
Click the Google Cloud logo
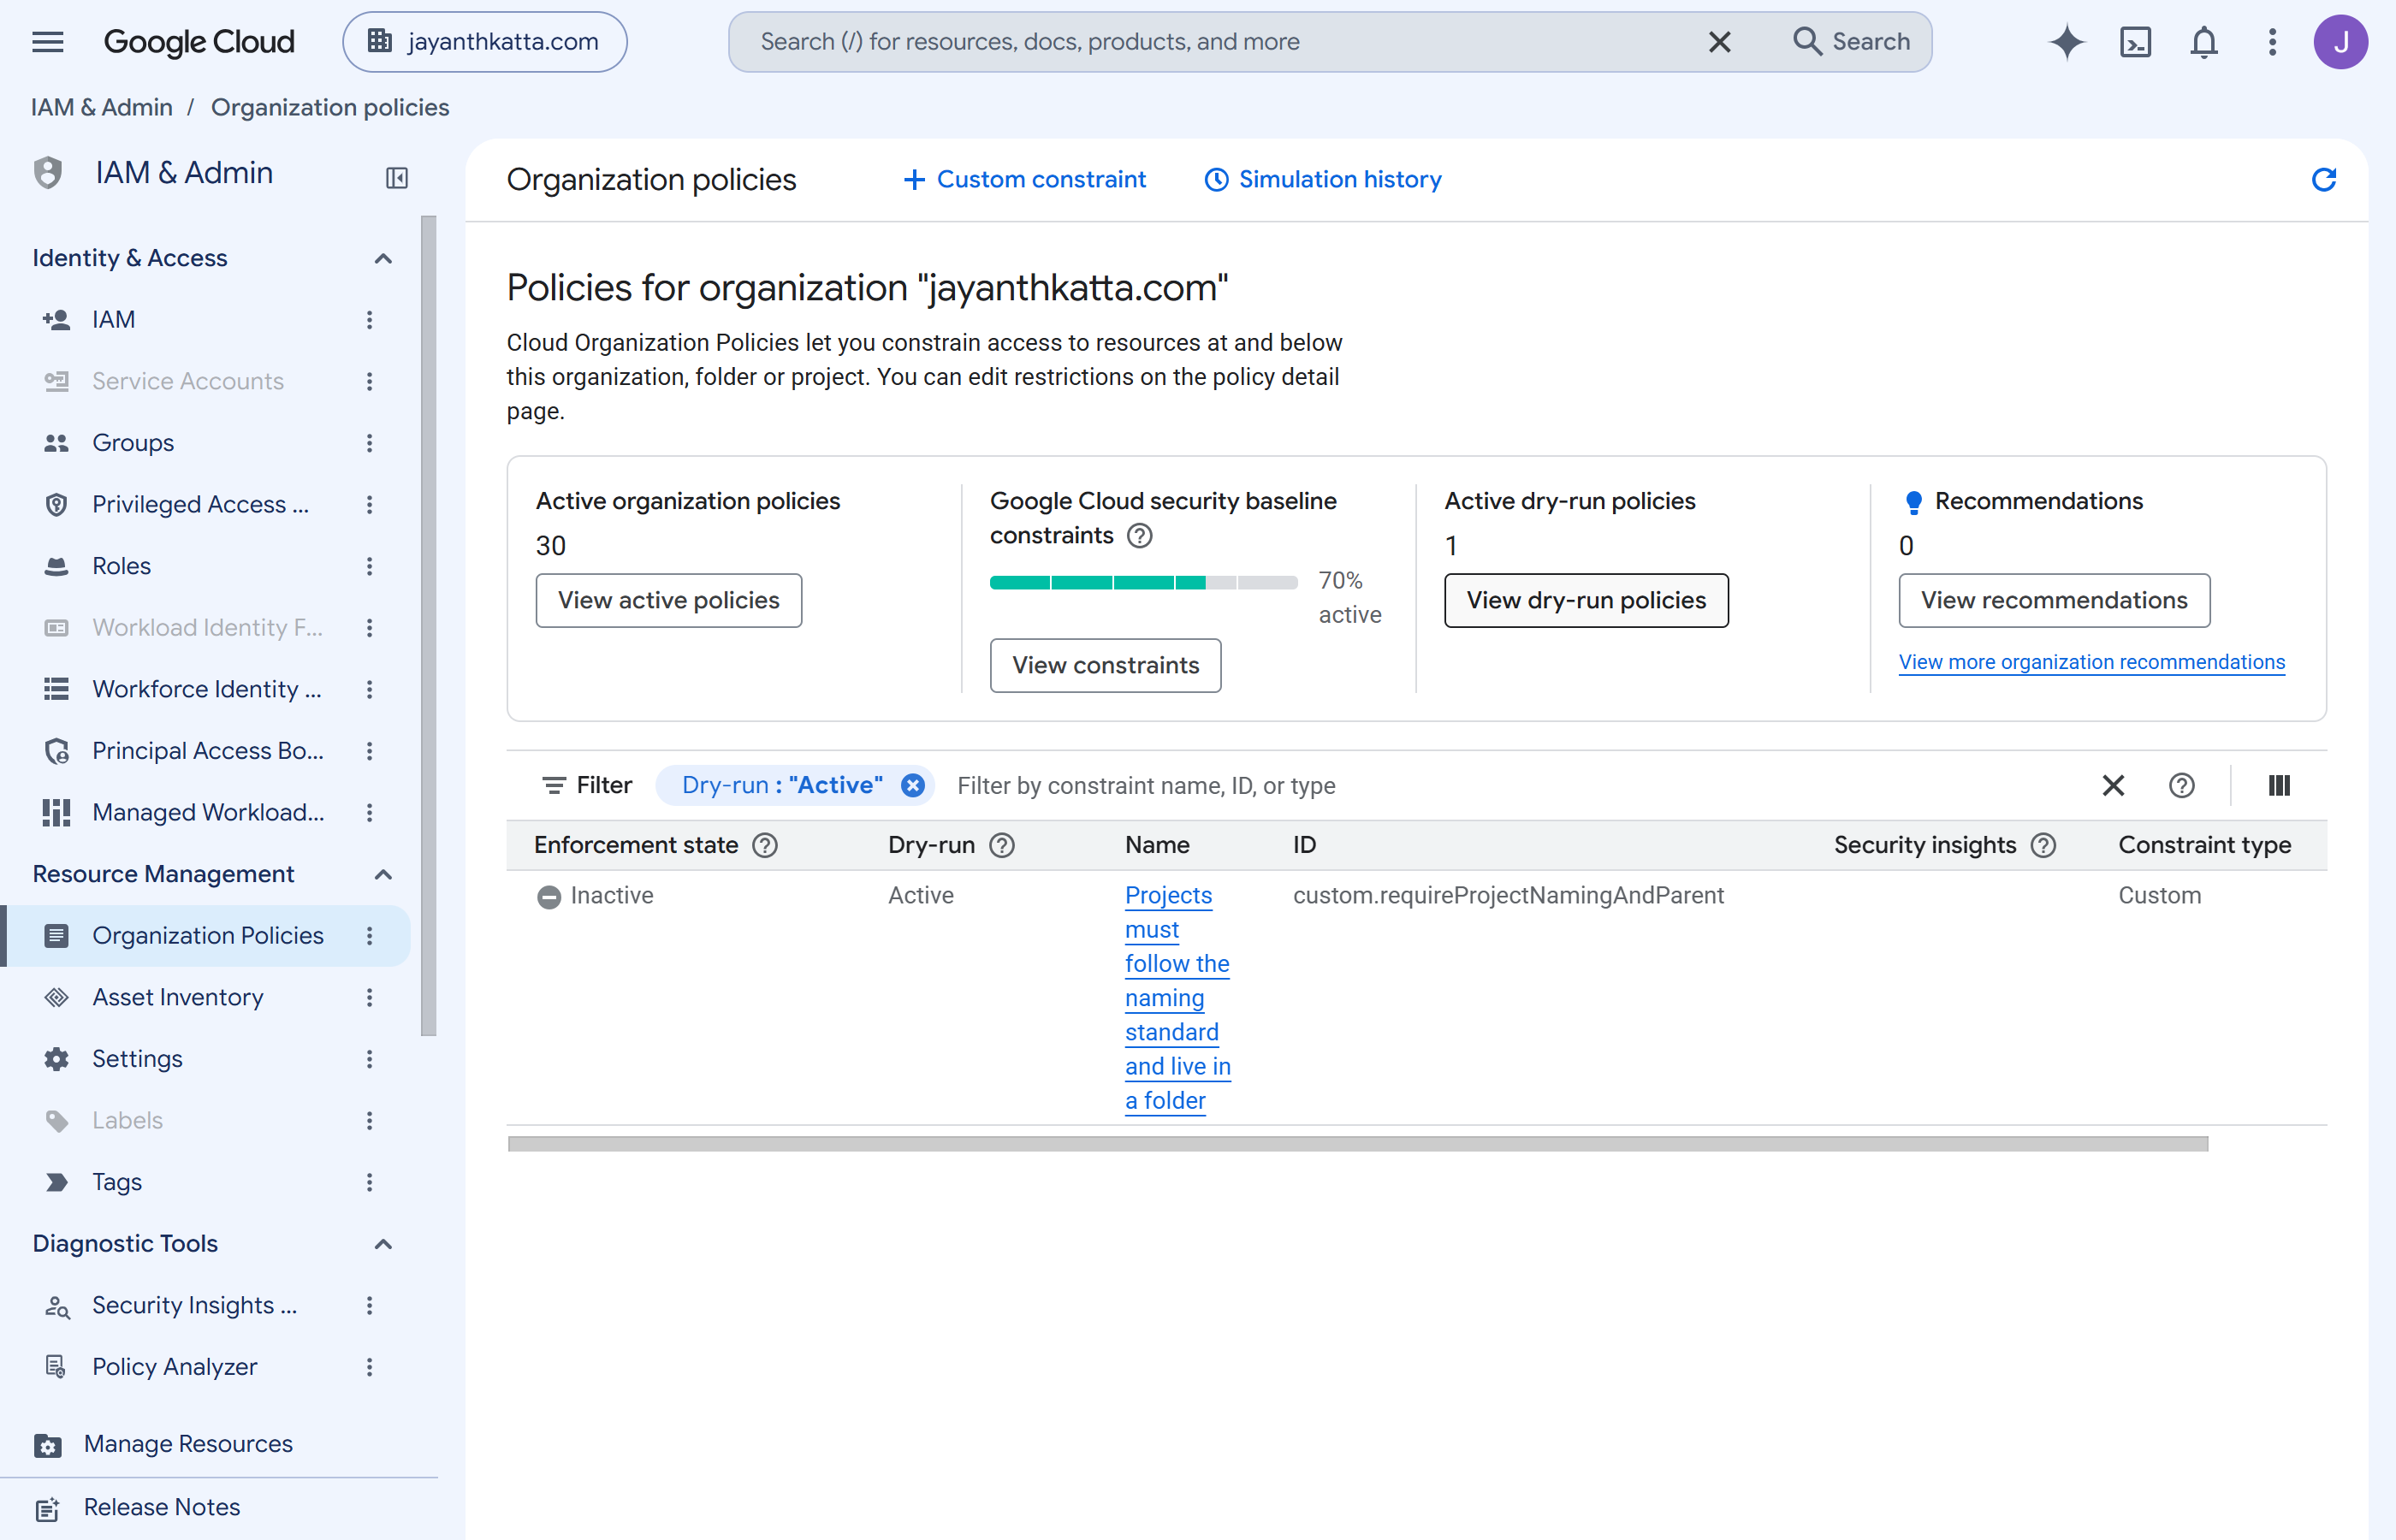(x=199, y=41)
